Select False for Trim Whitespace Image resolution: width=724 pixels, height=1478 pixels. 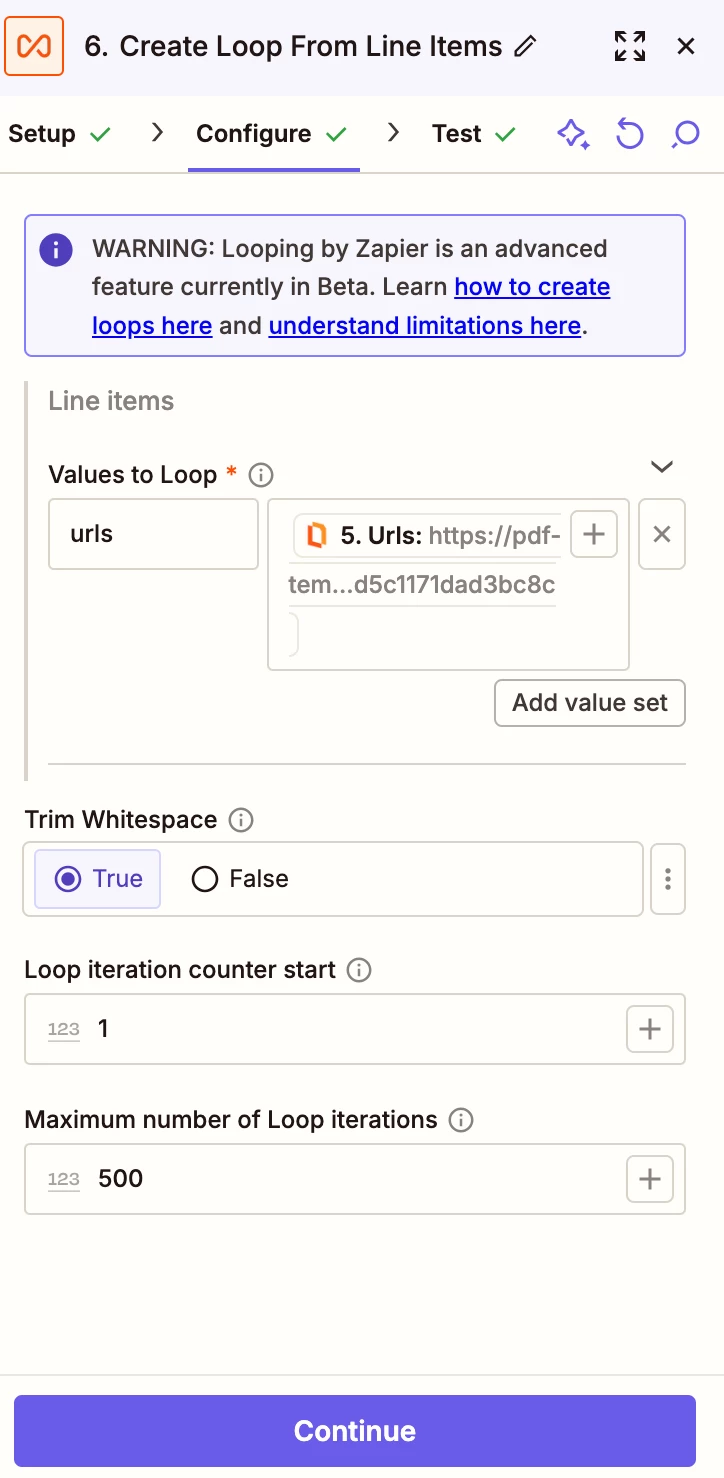(x=240, y=879)
